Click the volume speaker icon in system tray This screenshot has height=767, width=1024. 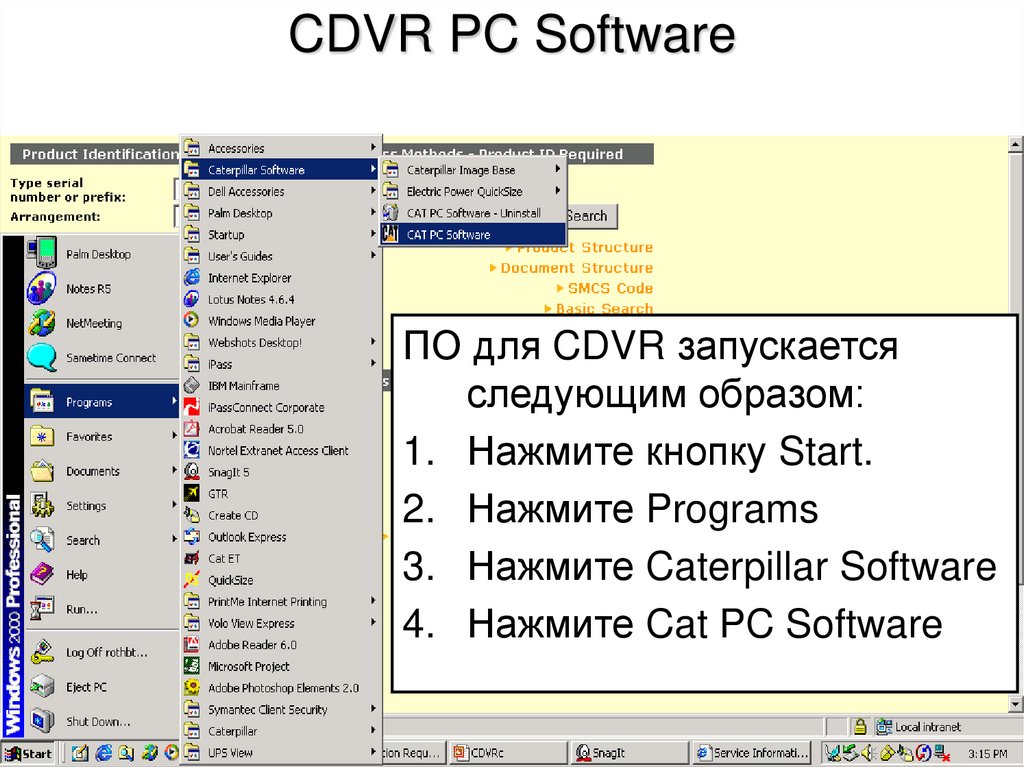coord(868,753)
